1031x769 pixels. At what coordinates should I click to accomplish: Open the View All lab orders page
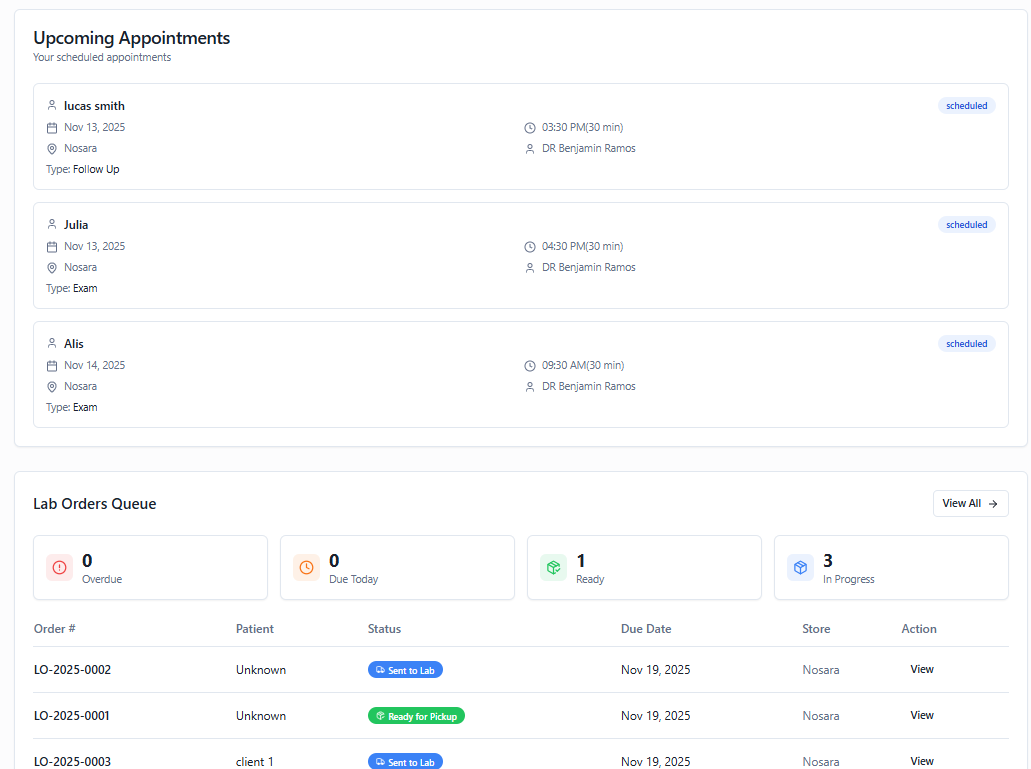[968, 503]
